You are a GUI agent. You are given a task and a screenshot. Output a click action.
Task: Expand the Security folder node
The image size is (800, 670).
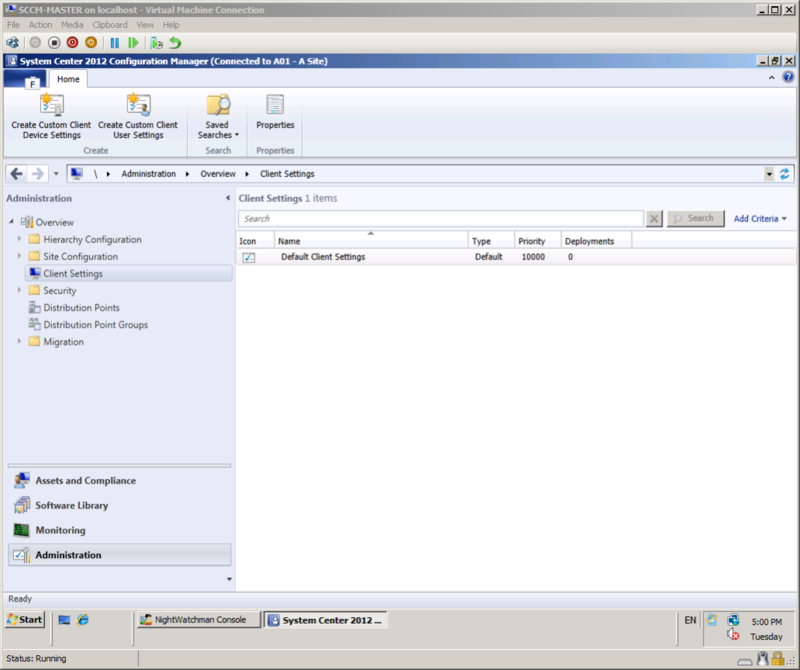coord(19,291)
